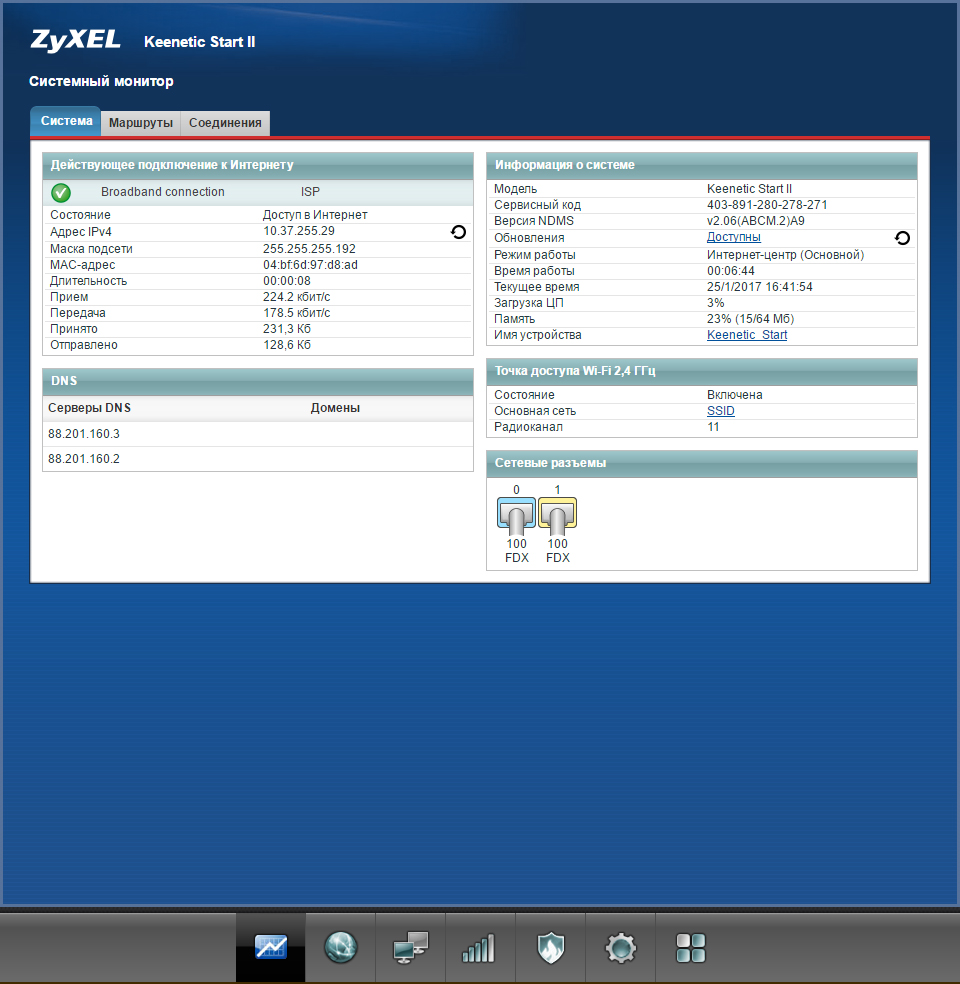Open the System Monitor chart icon
The image size is (960, 984).
click(270, 947)
